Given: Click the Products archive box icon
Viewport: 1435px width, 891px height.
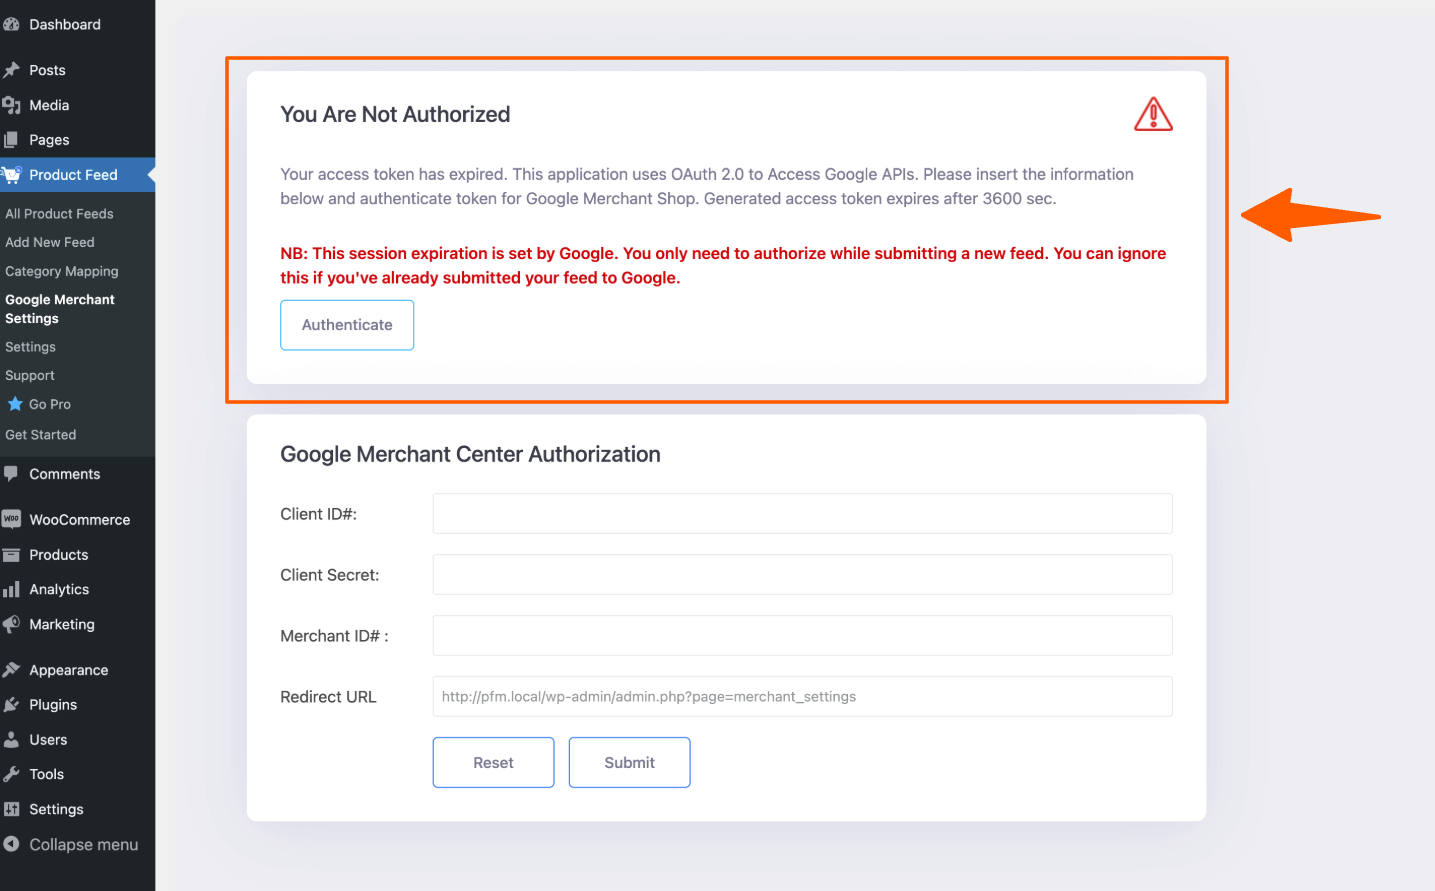Looking at the screenshot, I should tap(11, 555).
